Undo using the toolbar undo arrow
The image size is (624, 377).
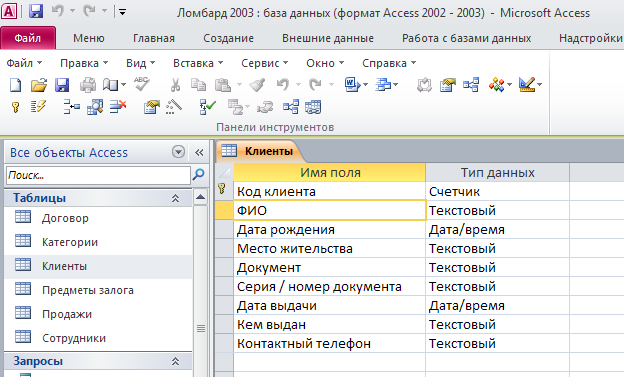point(283,84)
